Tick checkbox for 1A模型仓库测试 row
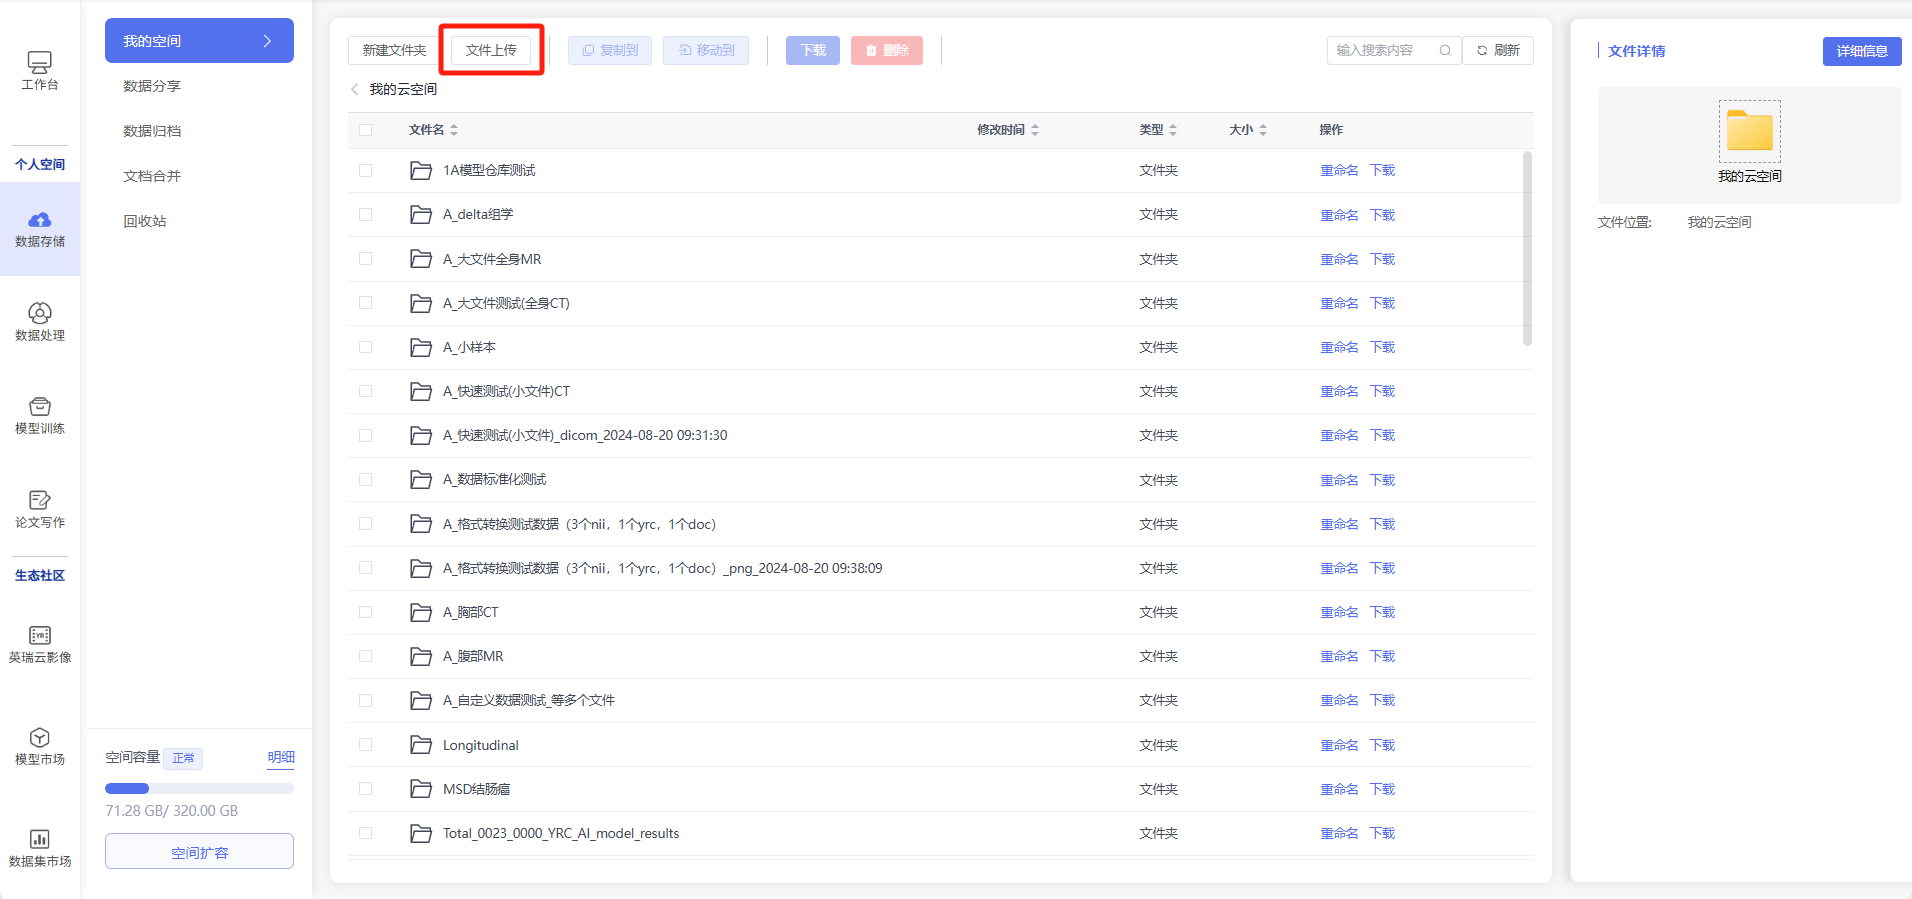This screenshot has width=1912, height=899. pos(365,171)
